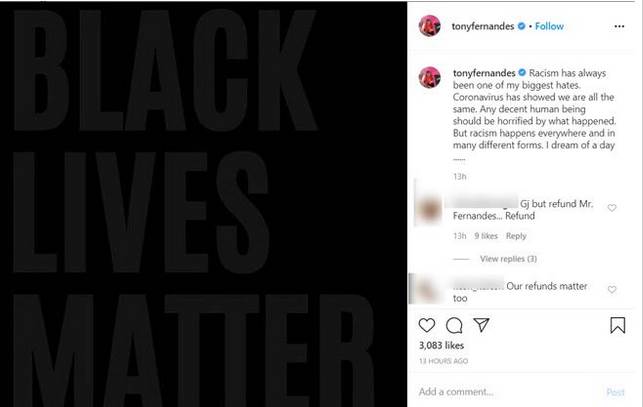
Task: Like the 'Gj but refund' comment
Action: (x=612, y=208)
